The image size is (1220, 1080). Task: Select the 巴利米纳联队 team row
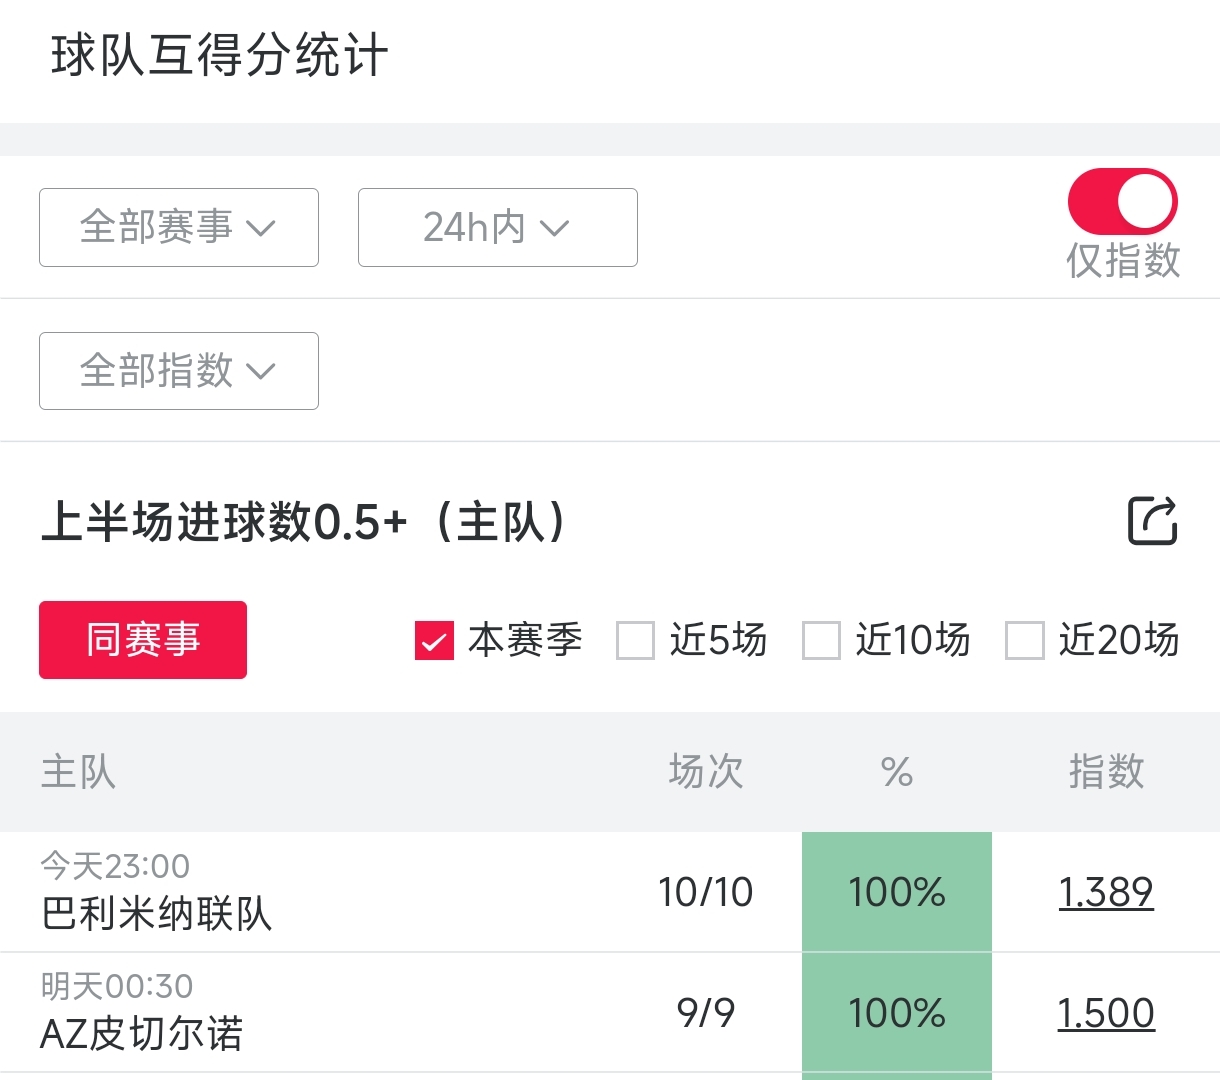click(157, 913)
